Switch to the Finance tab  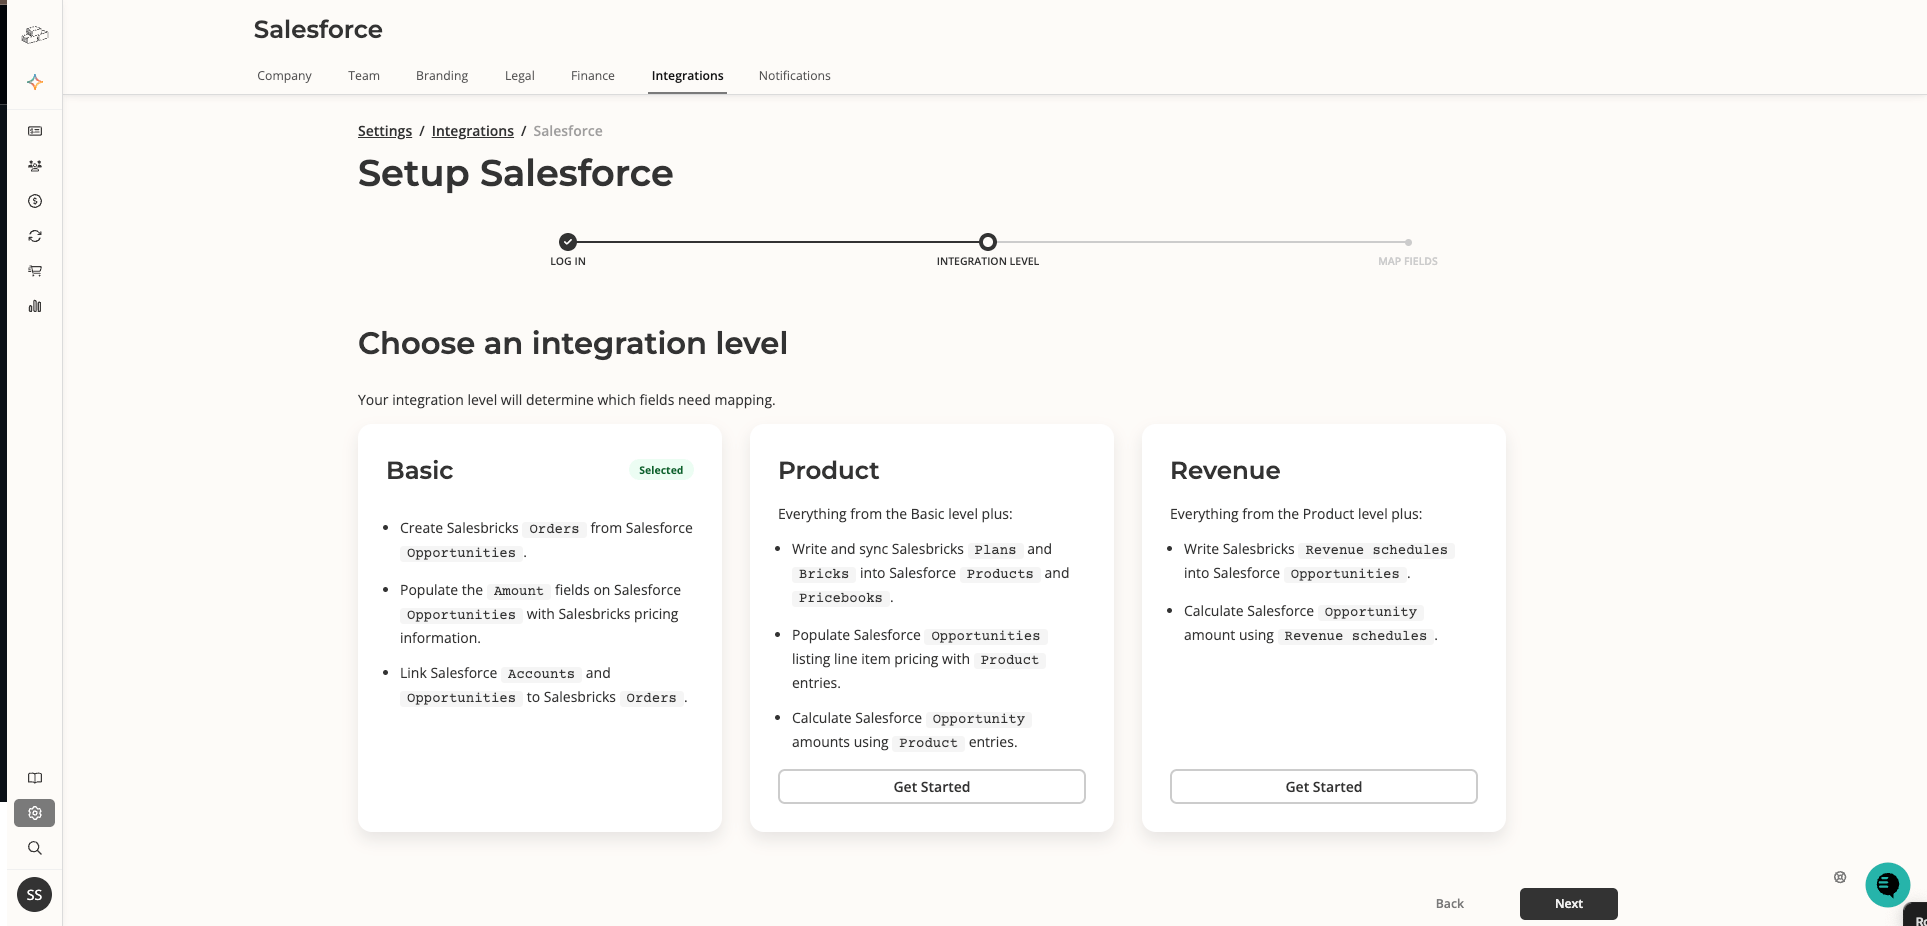click(593, 76)
